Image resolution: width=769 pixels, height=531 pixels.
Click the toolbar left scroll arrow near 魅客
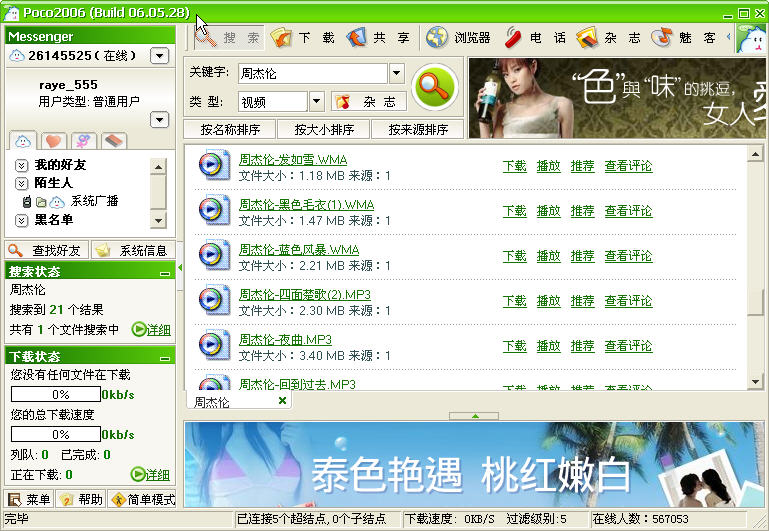pyautogui.click(x=728, y=37)
